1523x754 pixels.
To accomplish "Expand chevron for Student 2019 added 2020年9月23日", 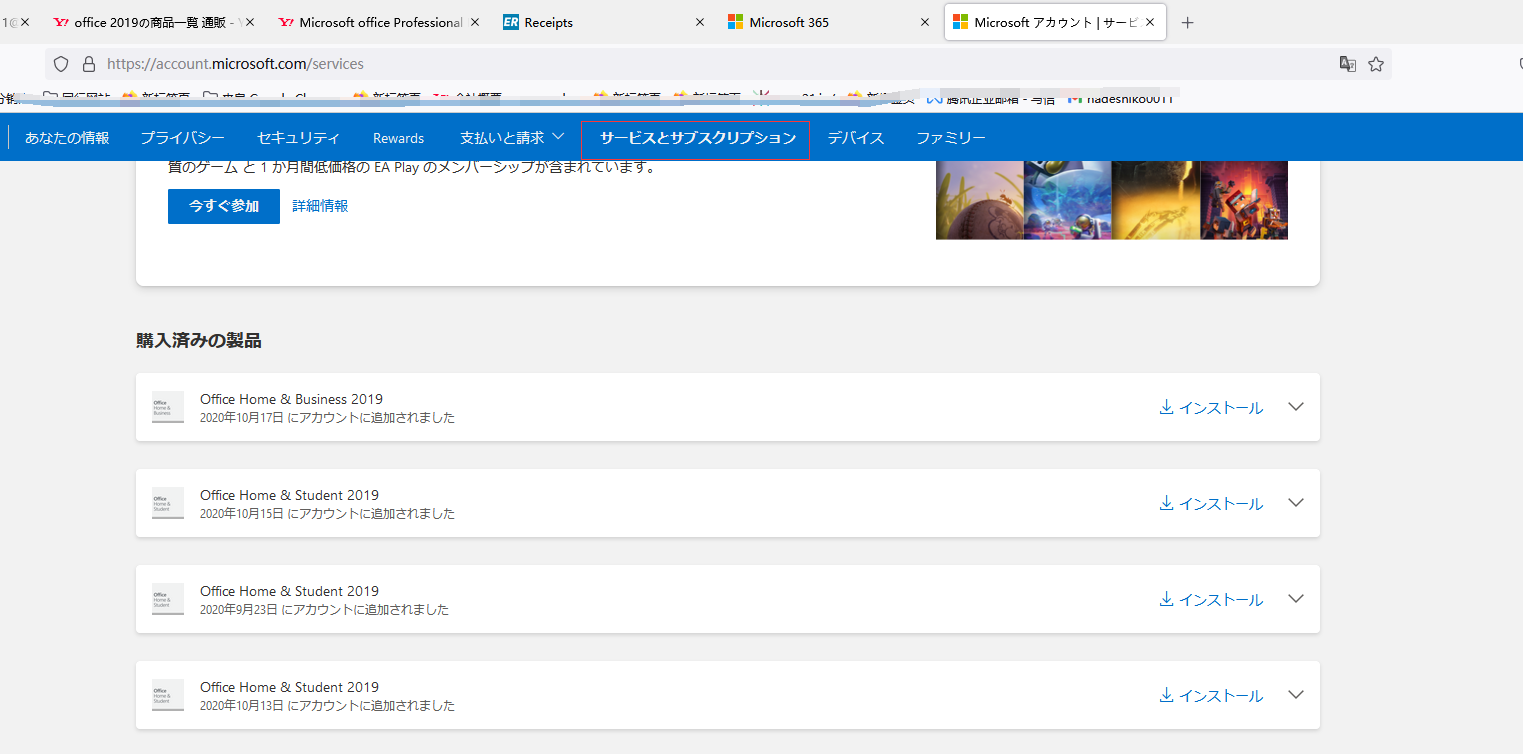I will (x=1296, y=599).
